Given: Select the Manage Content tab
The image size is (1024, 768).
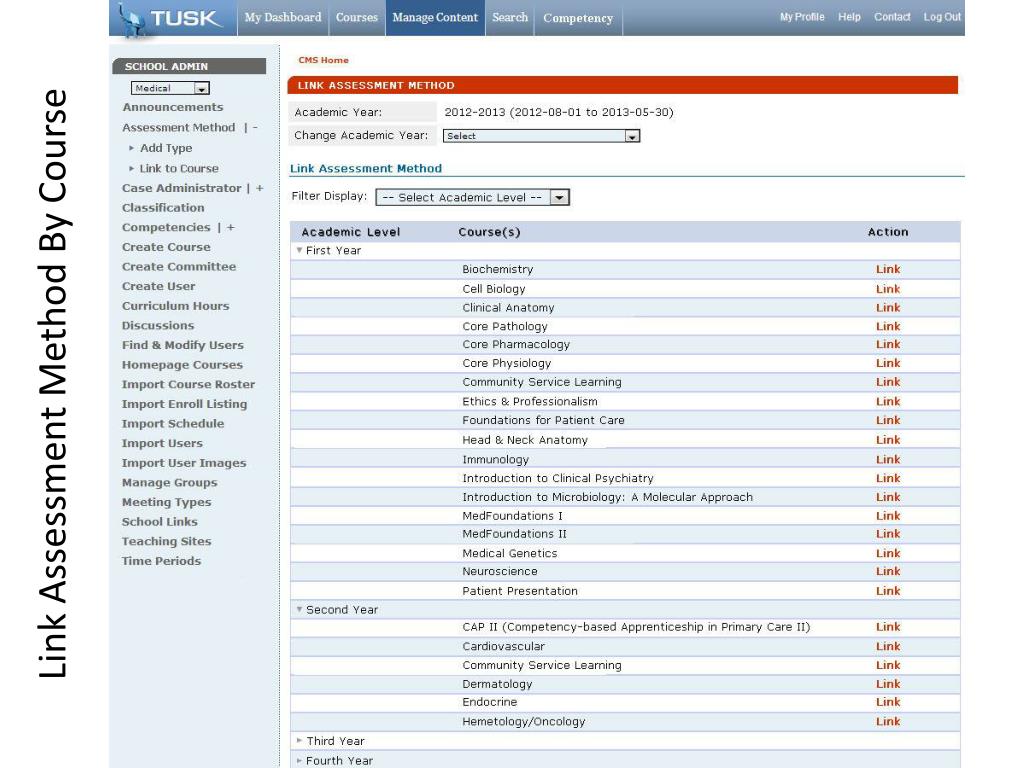Looking at the screenshot, I should (x=435, y=18).
